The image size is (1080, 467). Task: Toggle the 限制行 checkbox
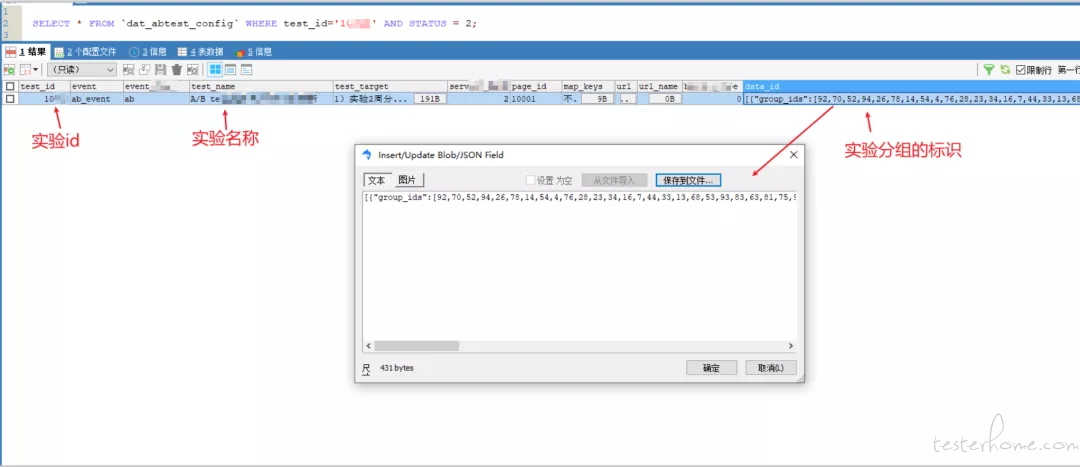point(1021,70)
